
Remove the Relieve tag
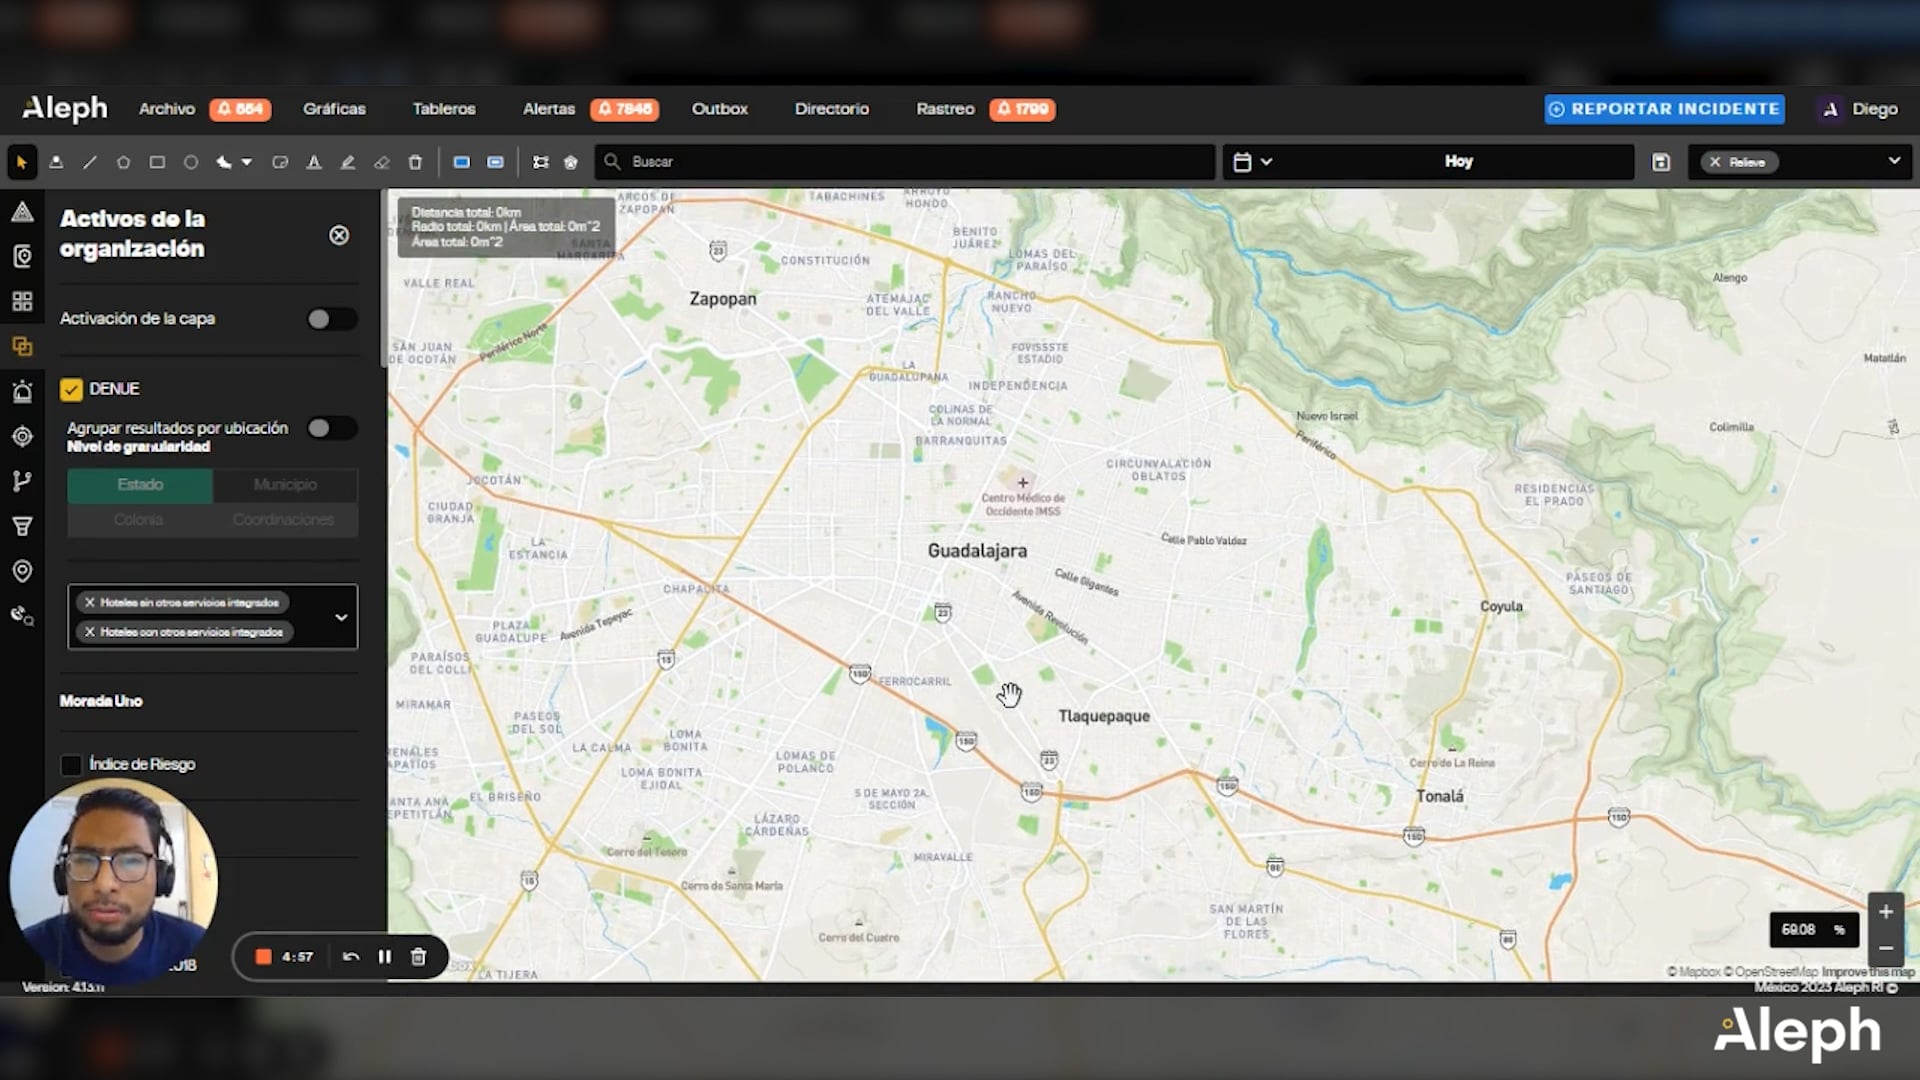pos(1715,162)
